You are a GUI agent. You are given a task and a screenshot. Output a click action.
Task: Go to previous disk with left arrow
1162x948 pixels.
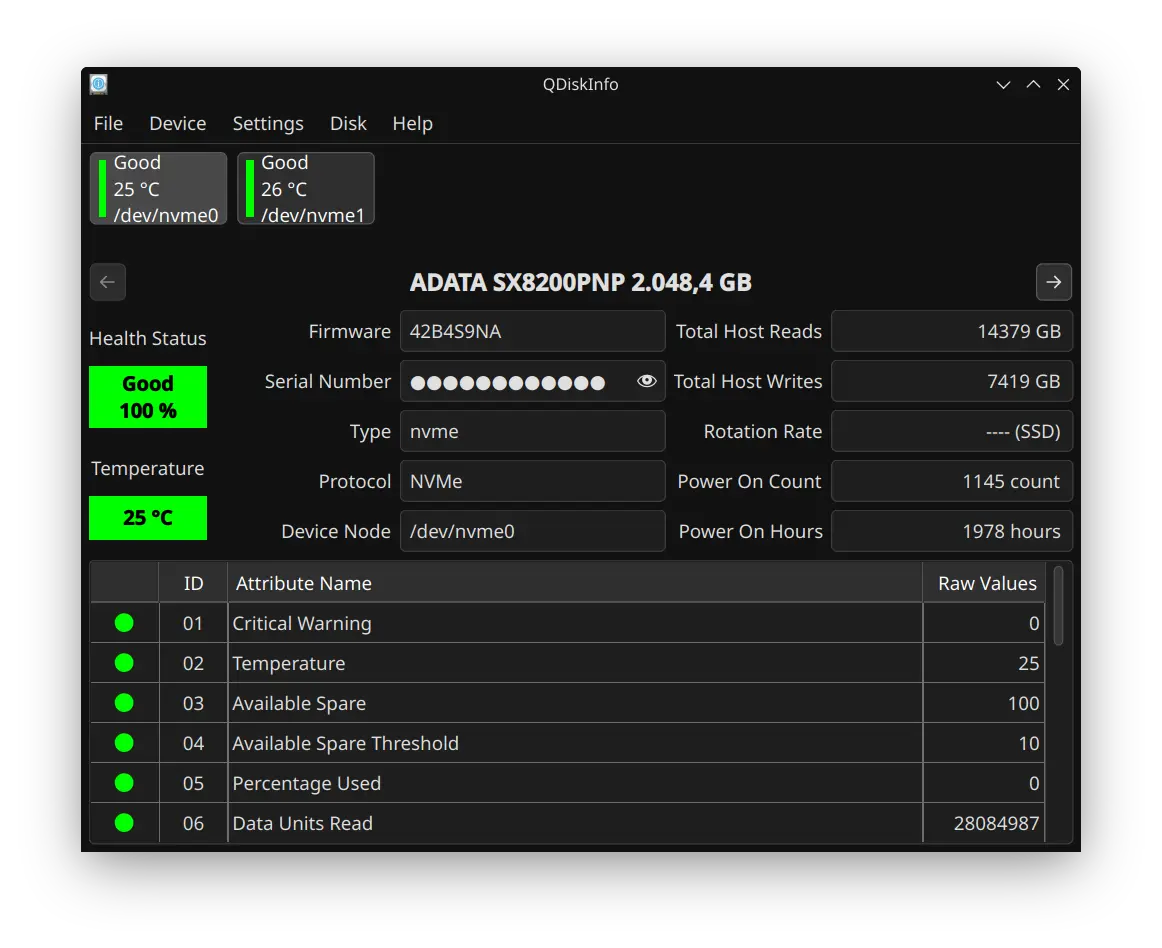pyautogui.click(x=107, y=282)
